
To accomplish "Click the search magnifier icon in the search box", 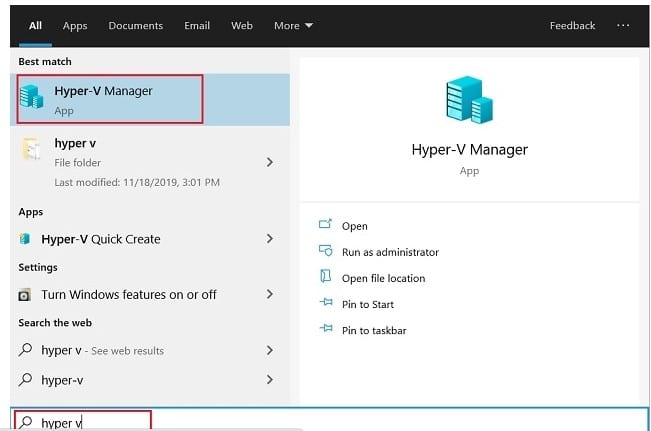I will [x=26, y=422].
